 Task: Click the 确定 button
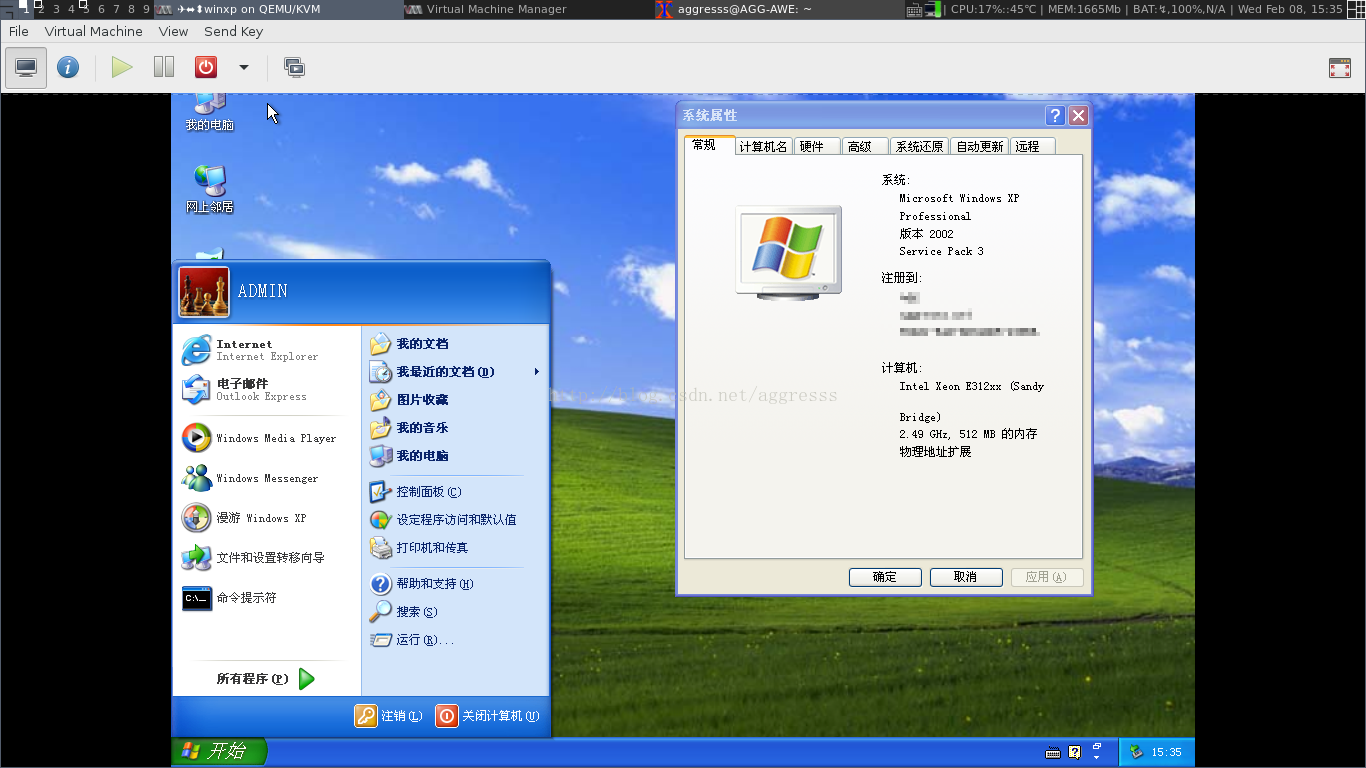pos(885,577)
